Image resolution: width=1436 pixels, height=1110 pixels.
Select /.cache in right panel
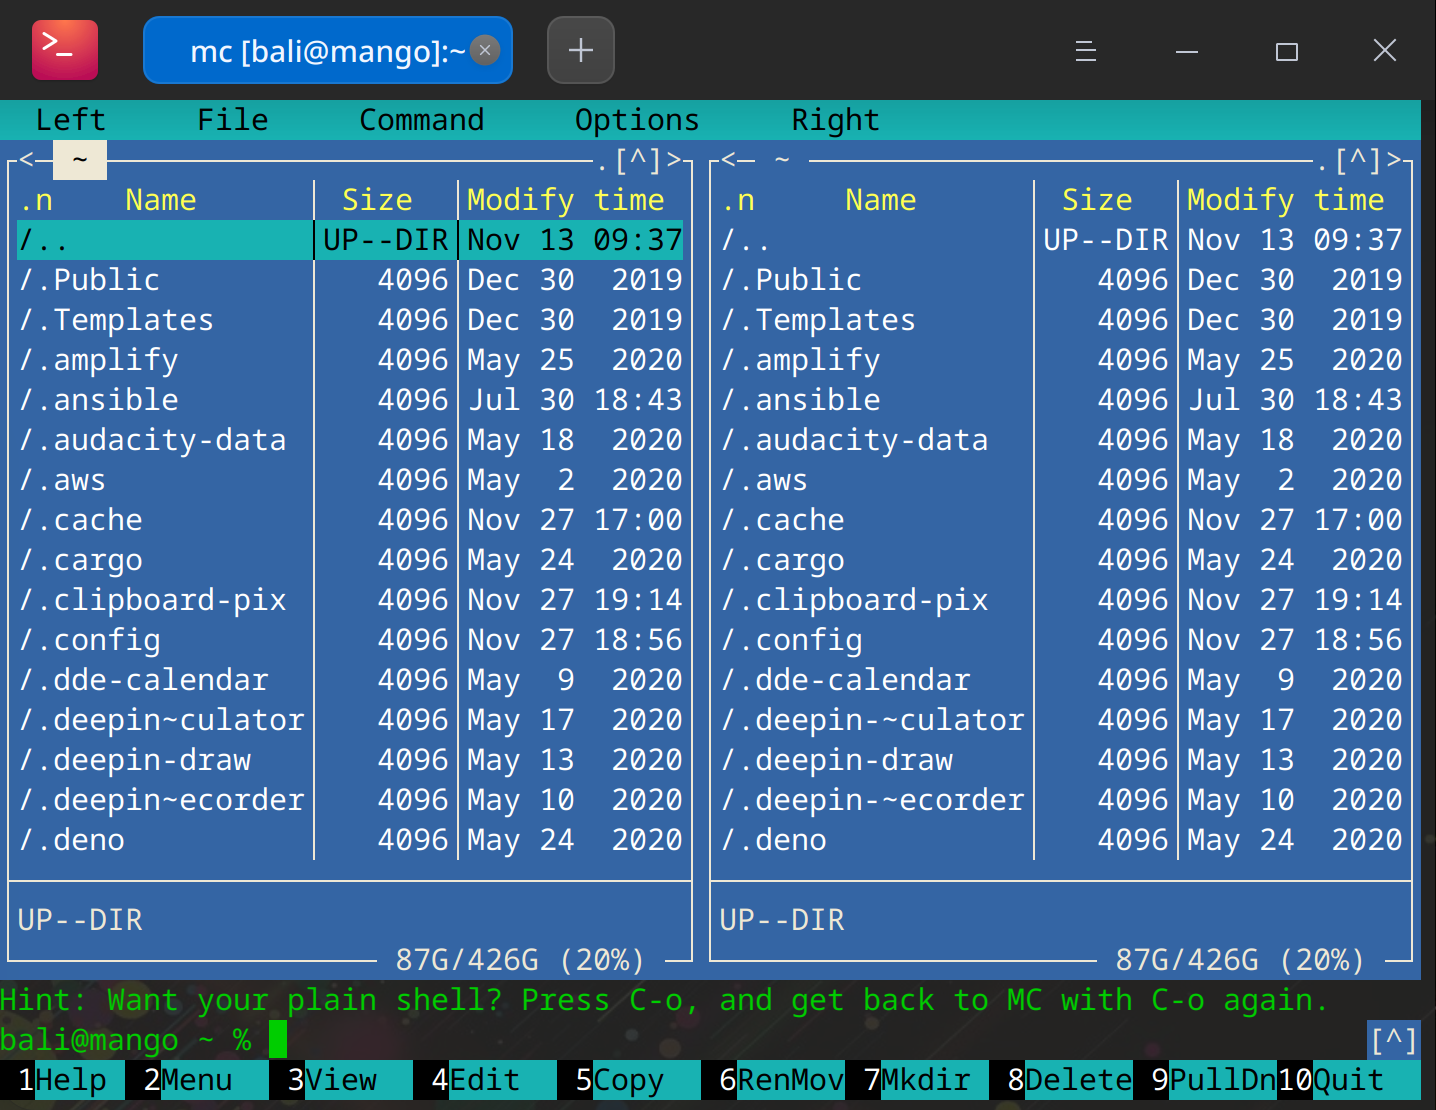(x=1061, y=520)
